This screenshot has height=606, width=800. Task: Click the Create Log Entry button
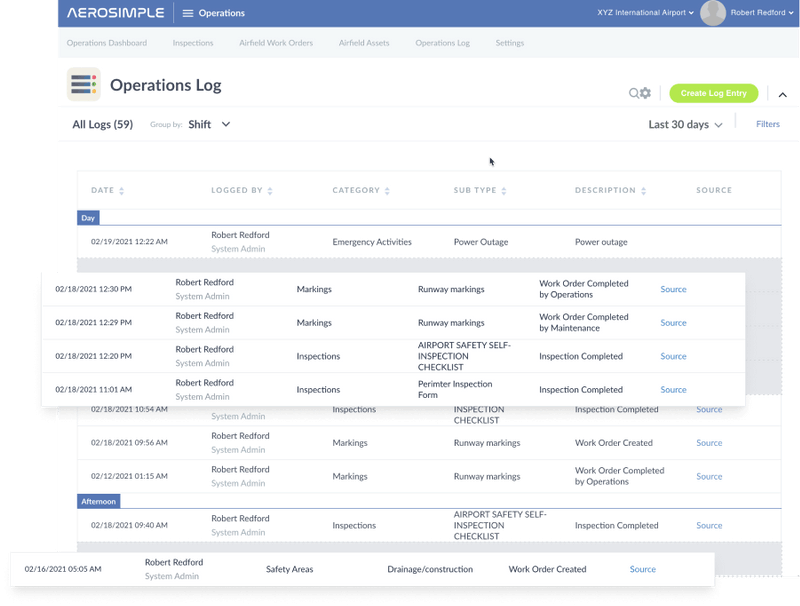pyautogui.click(x=713, y=92)
